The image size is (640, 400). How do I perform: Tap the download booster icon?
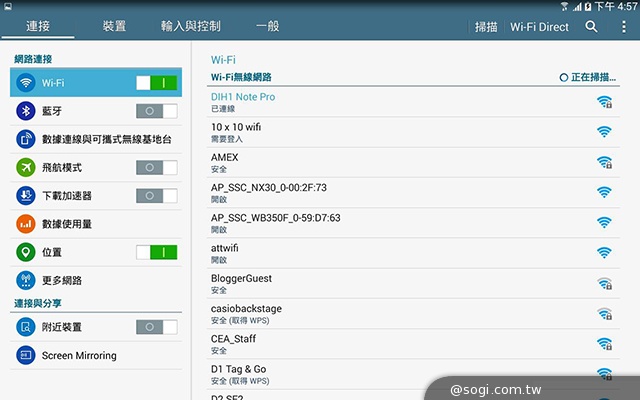26,196
